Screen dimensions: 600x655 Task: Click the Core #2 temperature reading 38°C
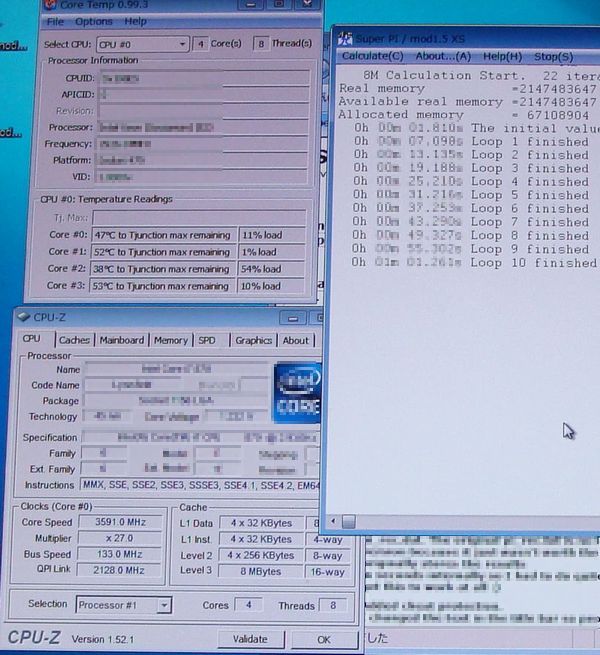[163, 269]
